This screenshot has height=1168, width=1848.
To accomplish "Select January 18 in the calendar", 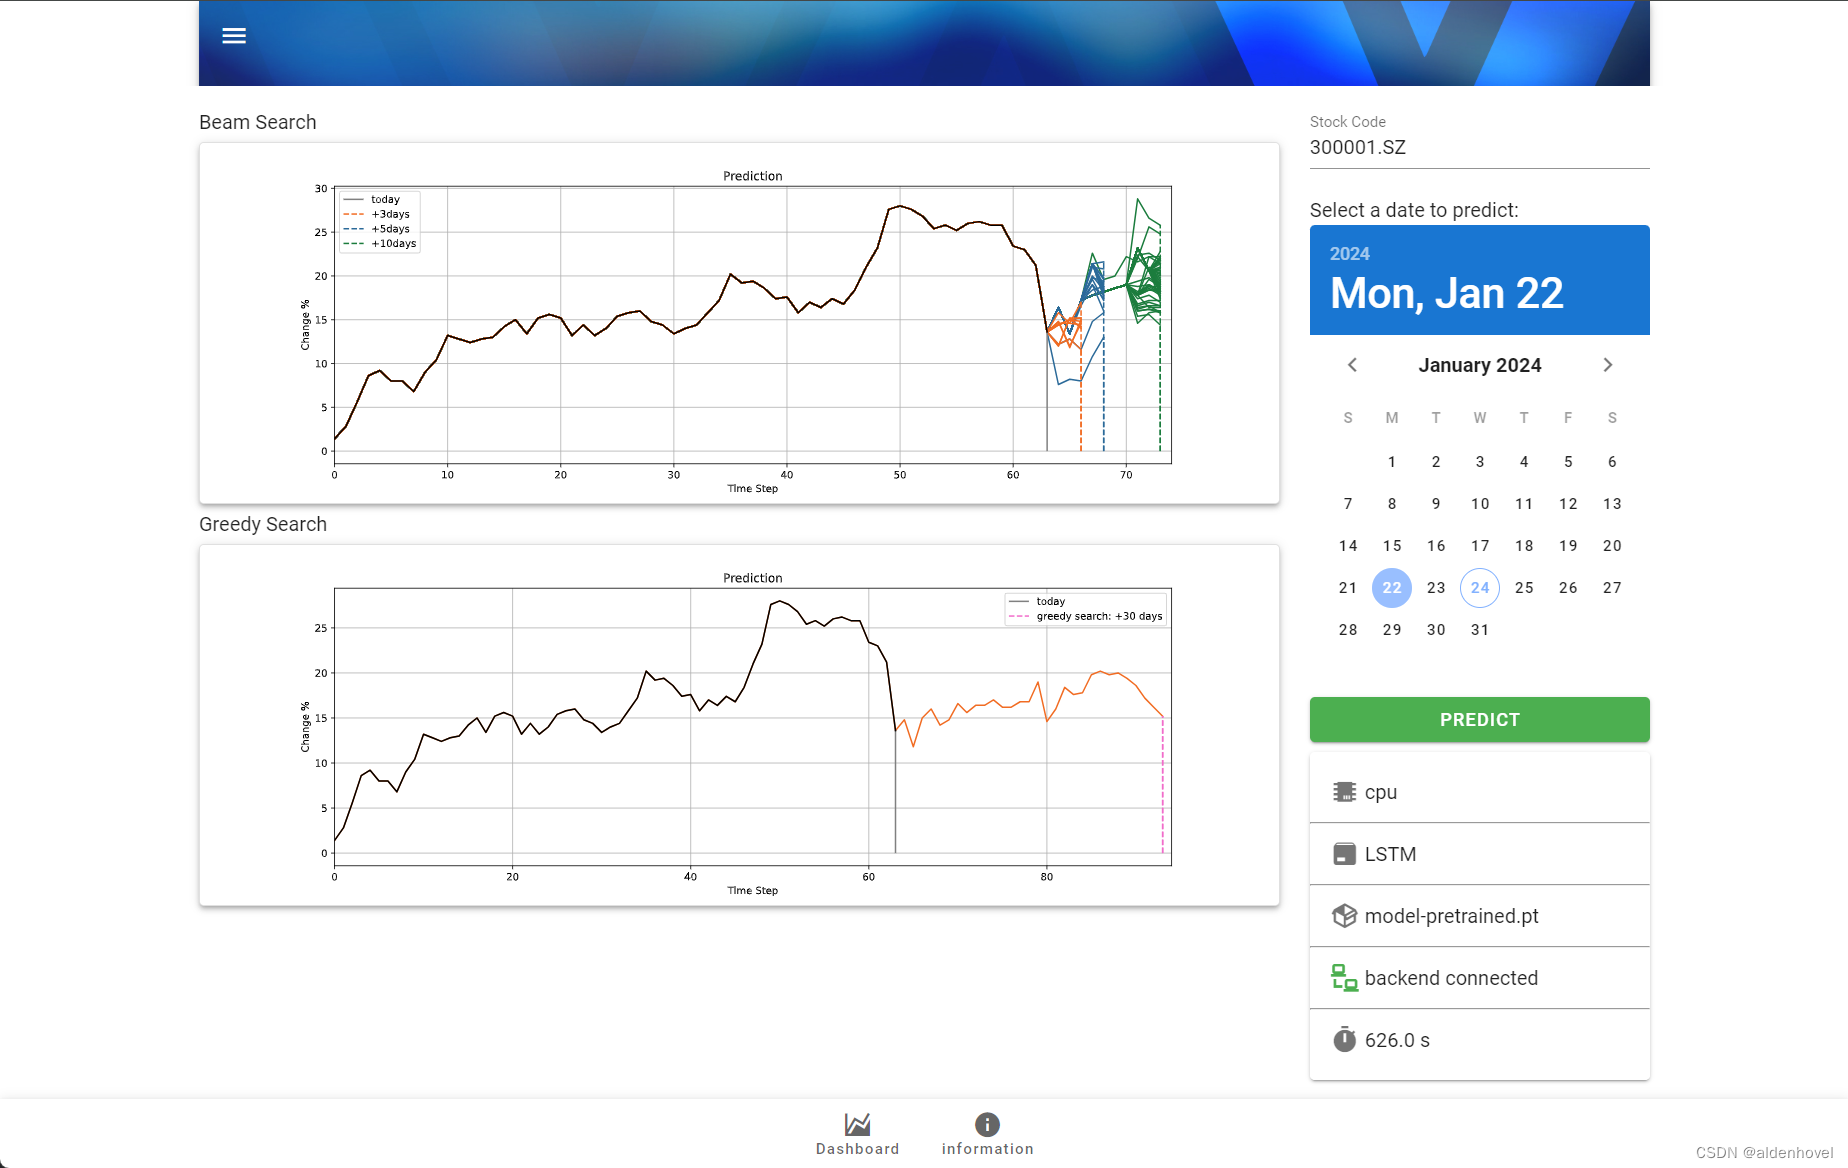I will click(x=1523, y=546).
